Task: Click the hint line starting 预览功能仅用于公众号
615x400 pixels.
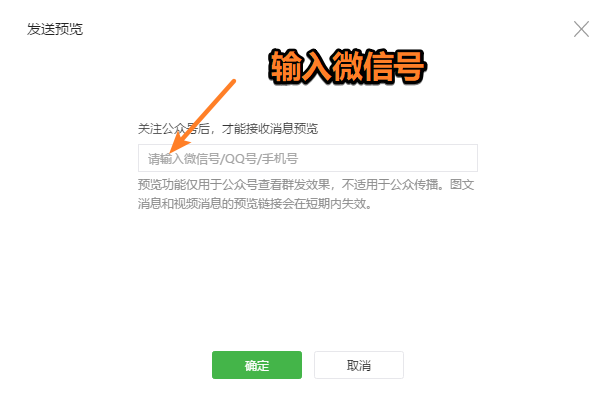Action: [306, 184]
